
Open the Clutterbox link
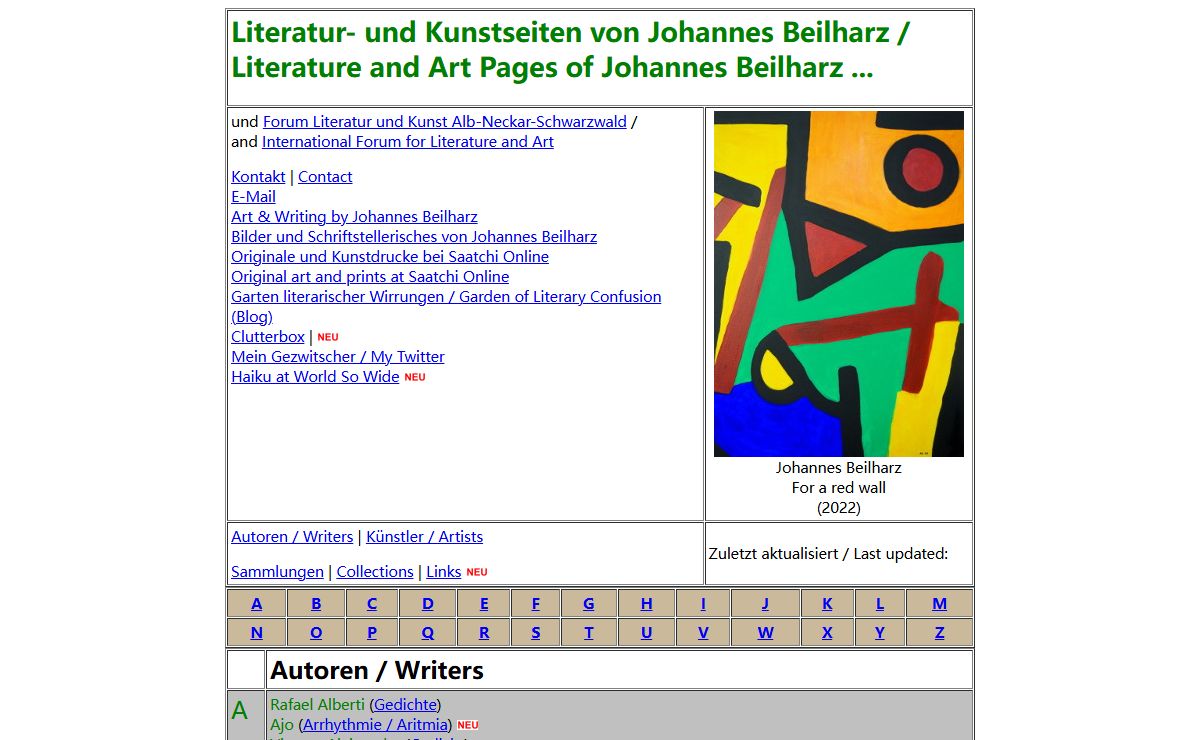268,337
